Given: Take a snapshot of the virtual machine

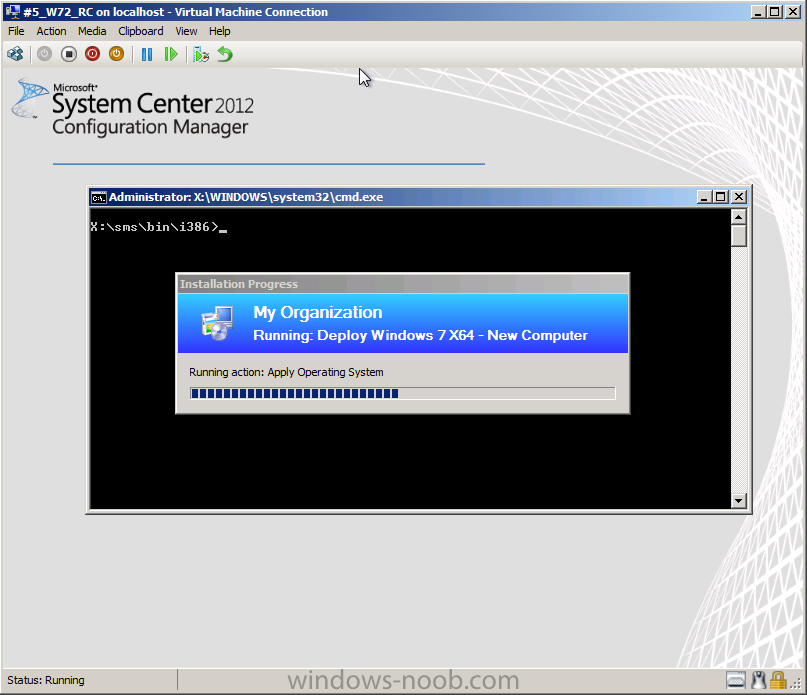Looking at the screenshot, I should click(x=200, y=54).
